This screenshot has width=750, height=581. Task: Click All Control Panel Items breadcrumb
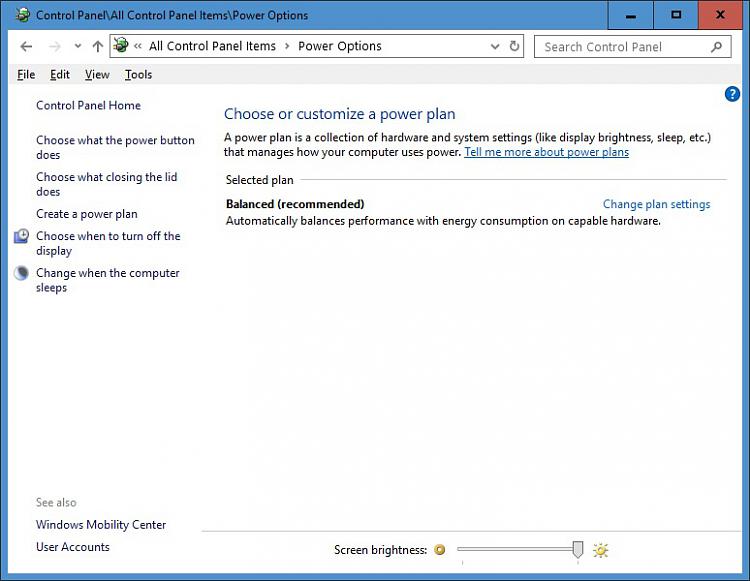212,46
